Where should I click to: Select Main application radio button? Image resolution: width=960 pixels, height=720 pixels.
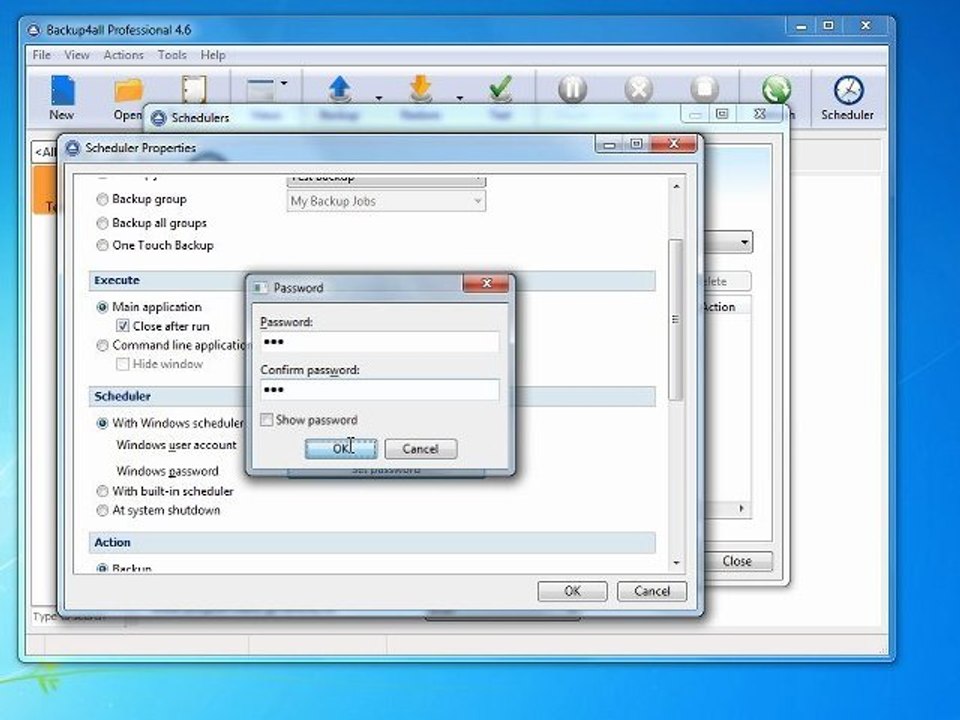pos(102,307)
